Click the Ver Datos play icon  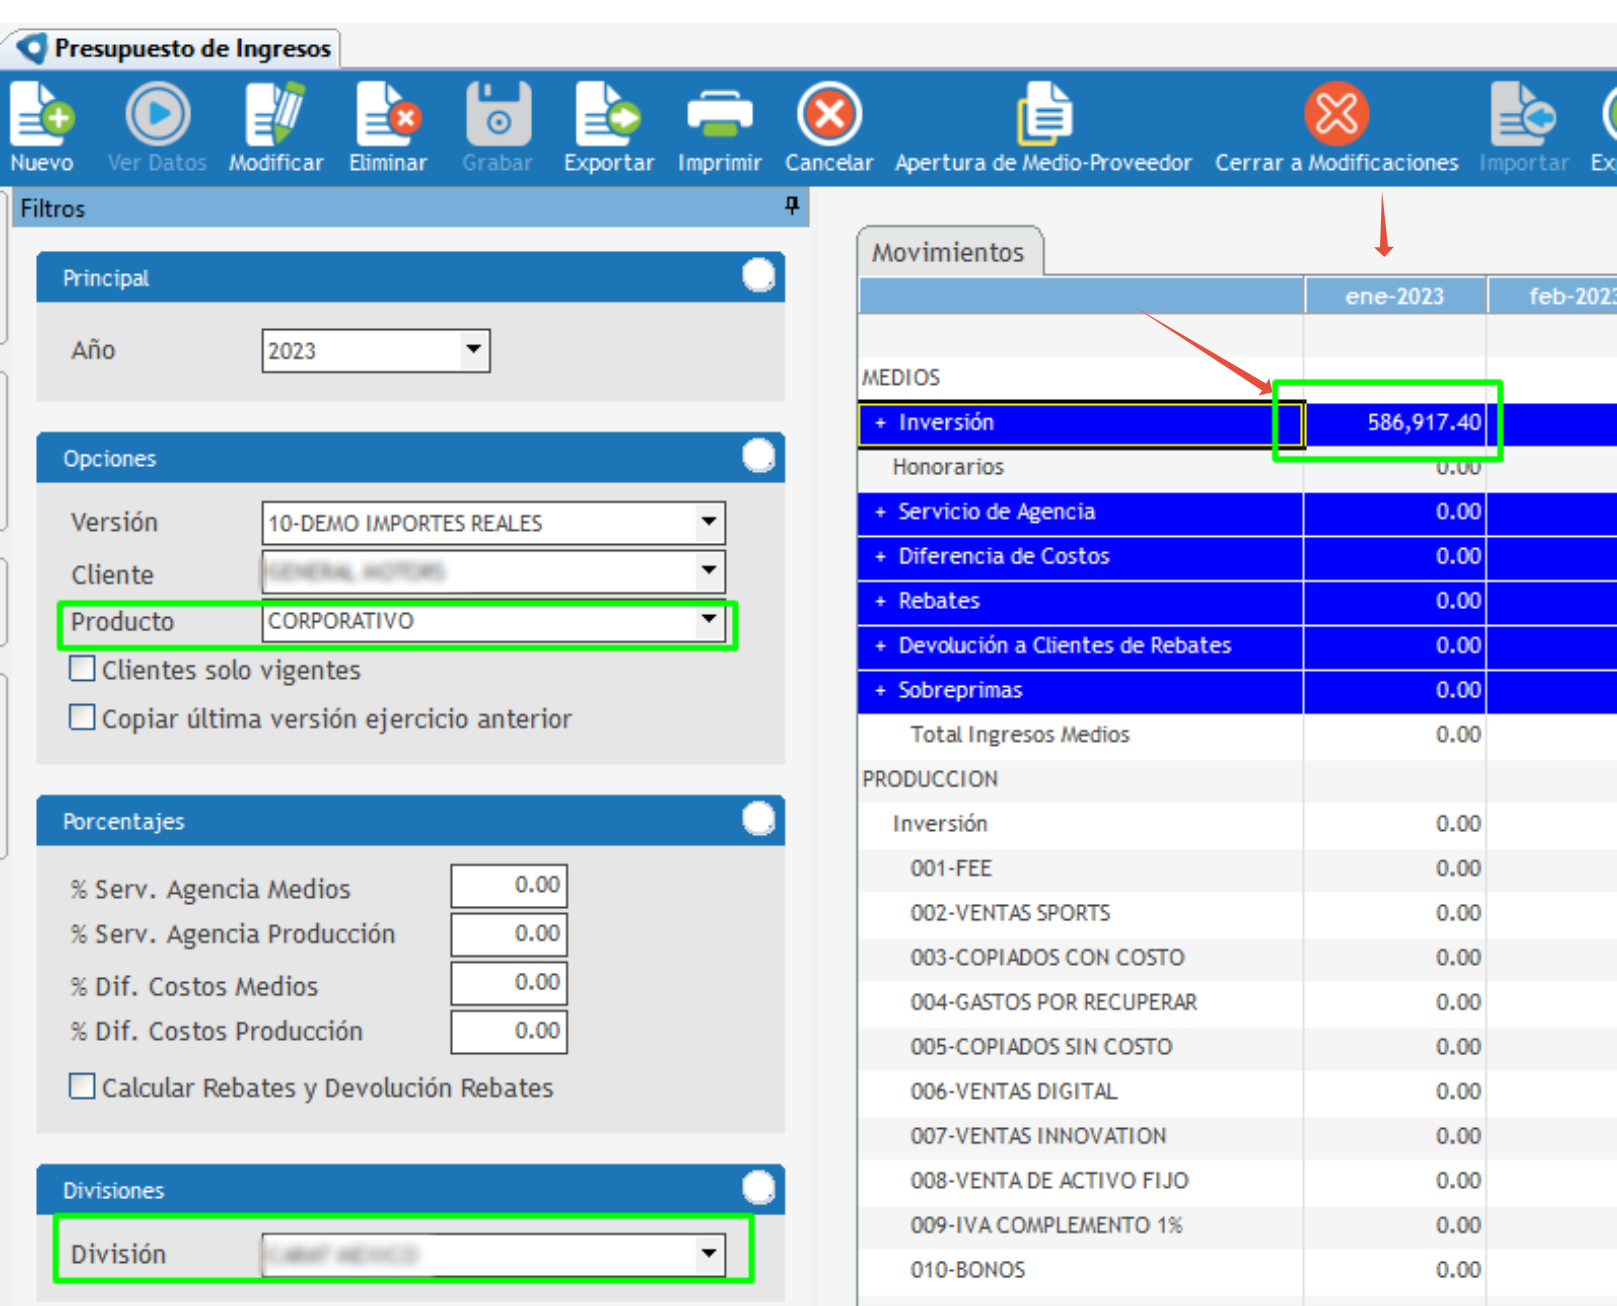tap(157, 115)
